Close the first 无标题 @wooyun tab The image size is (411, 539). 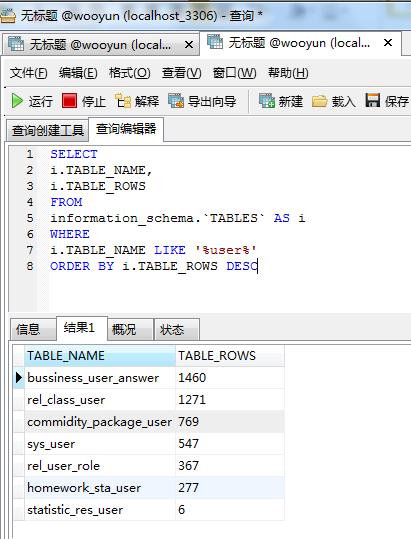189,45
